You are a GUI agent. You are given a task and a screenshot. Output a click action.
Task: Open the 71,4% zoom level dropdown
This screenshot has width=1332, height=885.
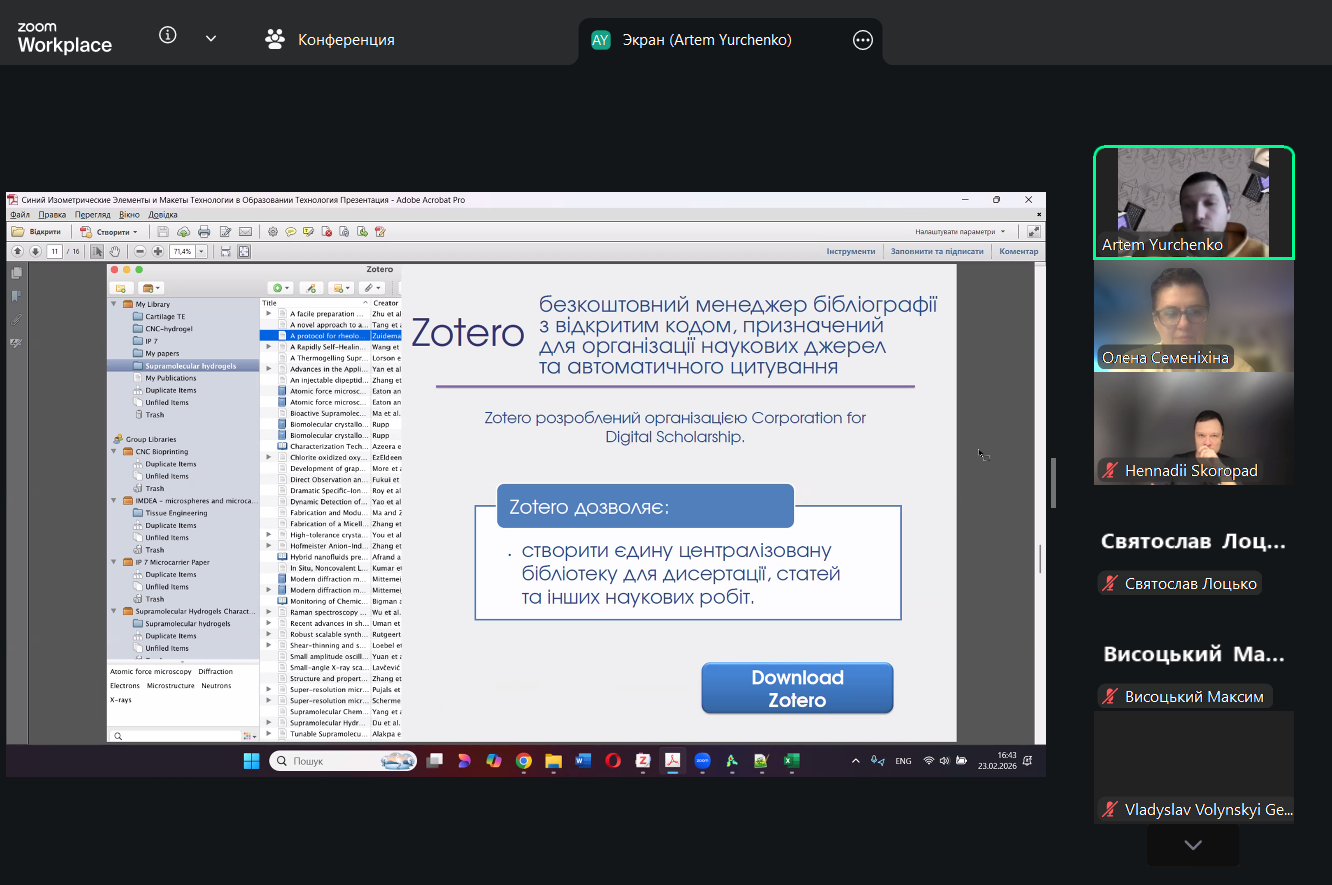pyautogui.click(x=201, y=251)
